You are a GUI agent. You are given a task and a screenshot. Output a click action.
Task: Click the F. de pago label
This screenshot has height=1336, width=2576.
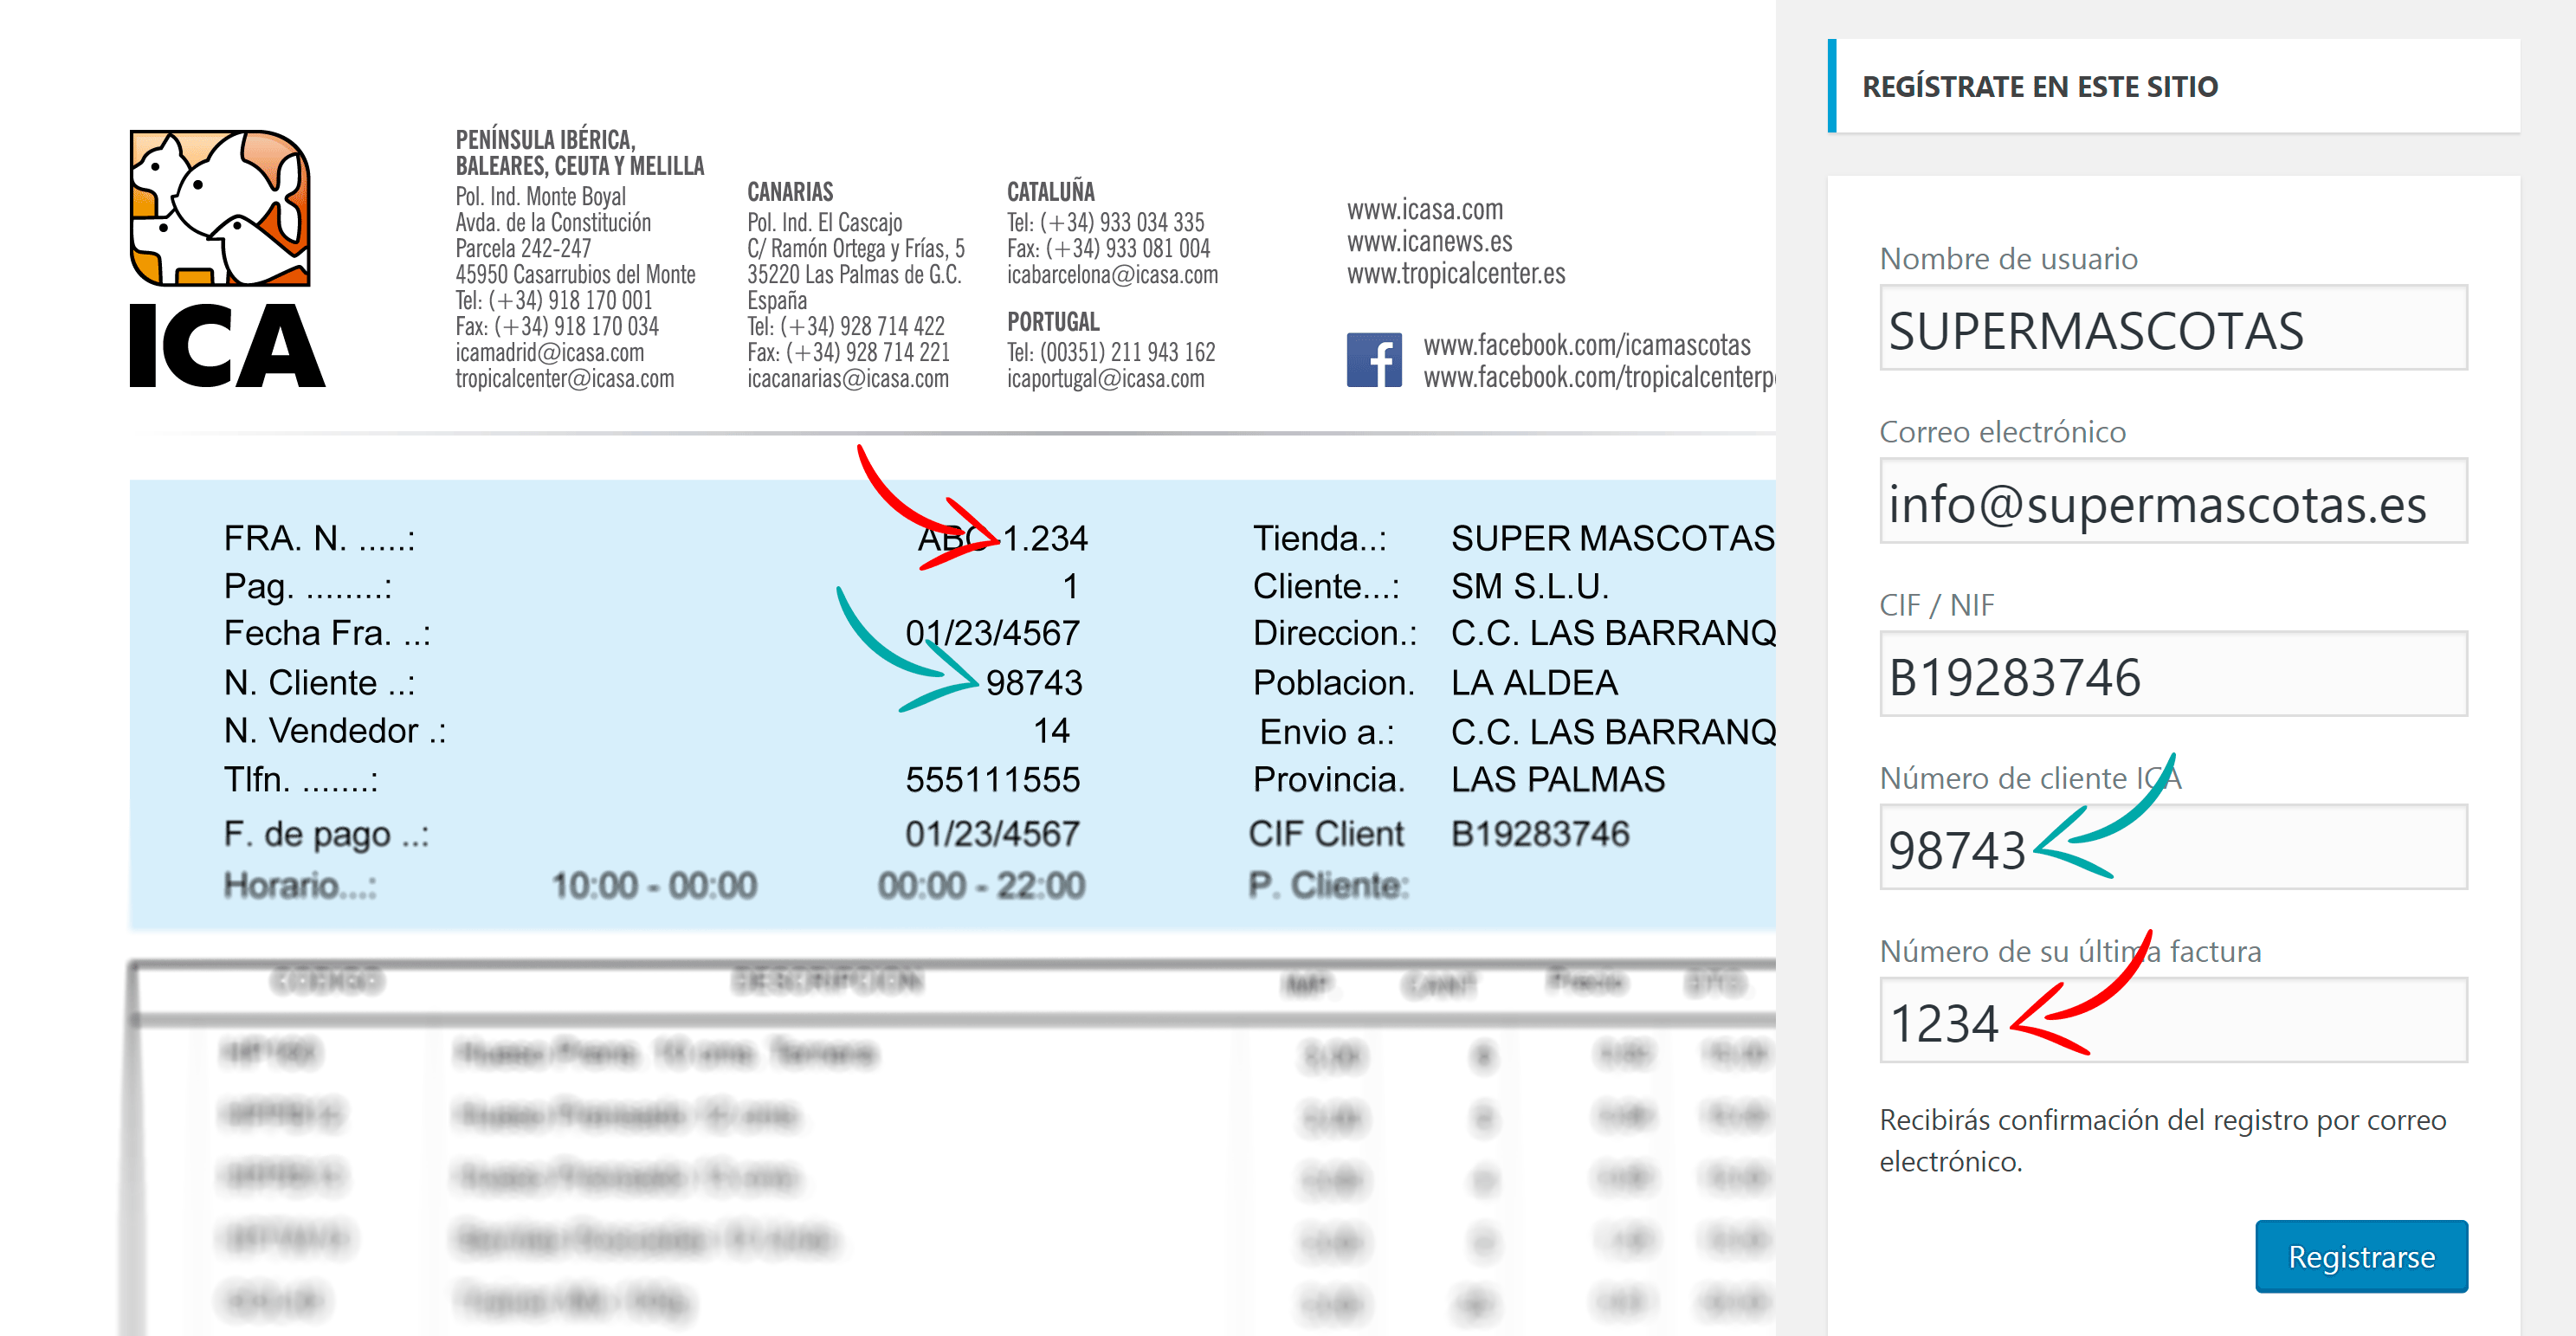point(326,833)
